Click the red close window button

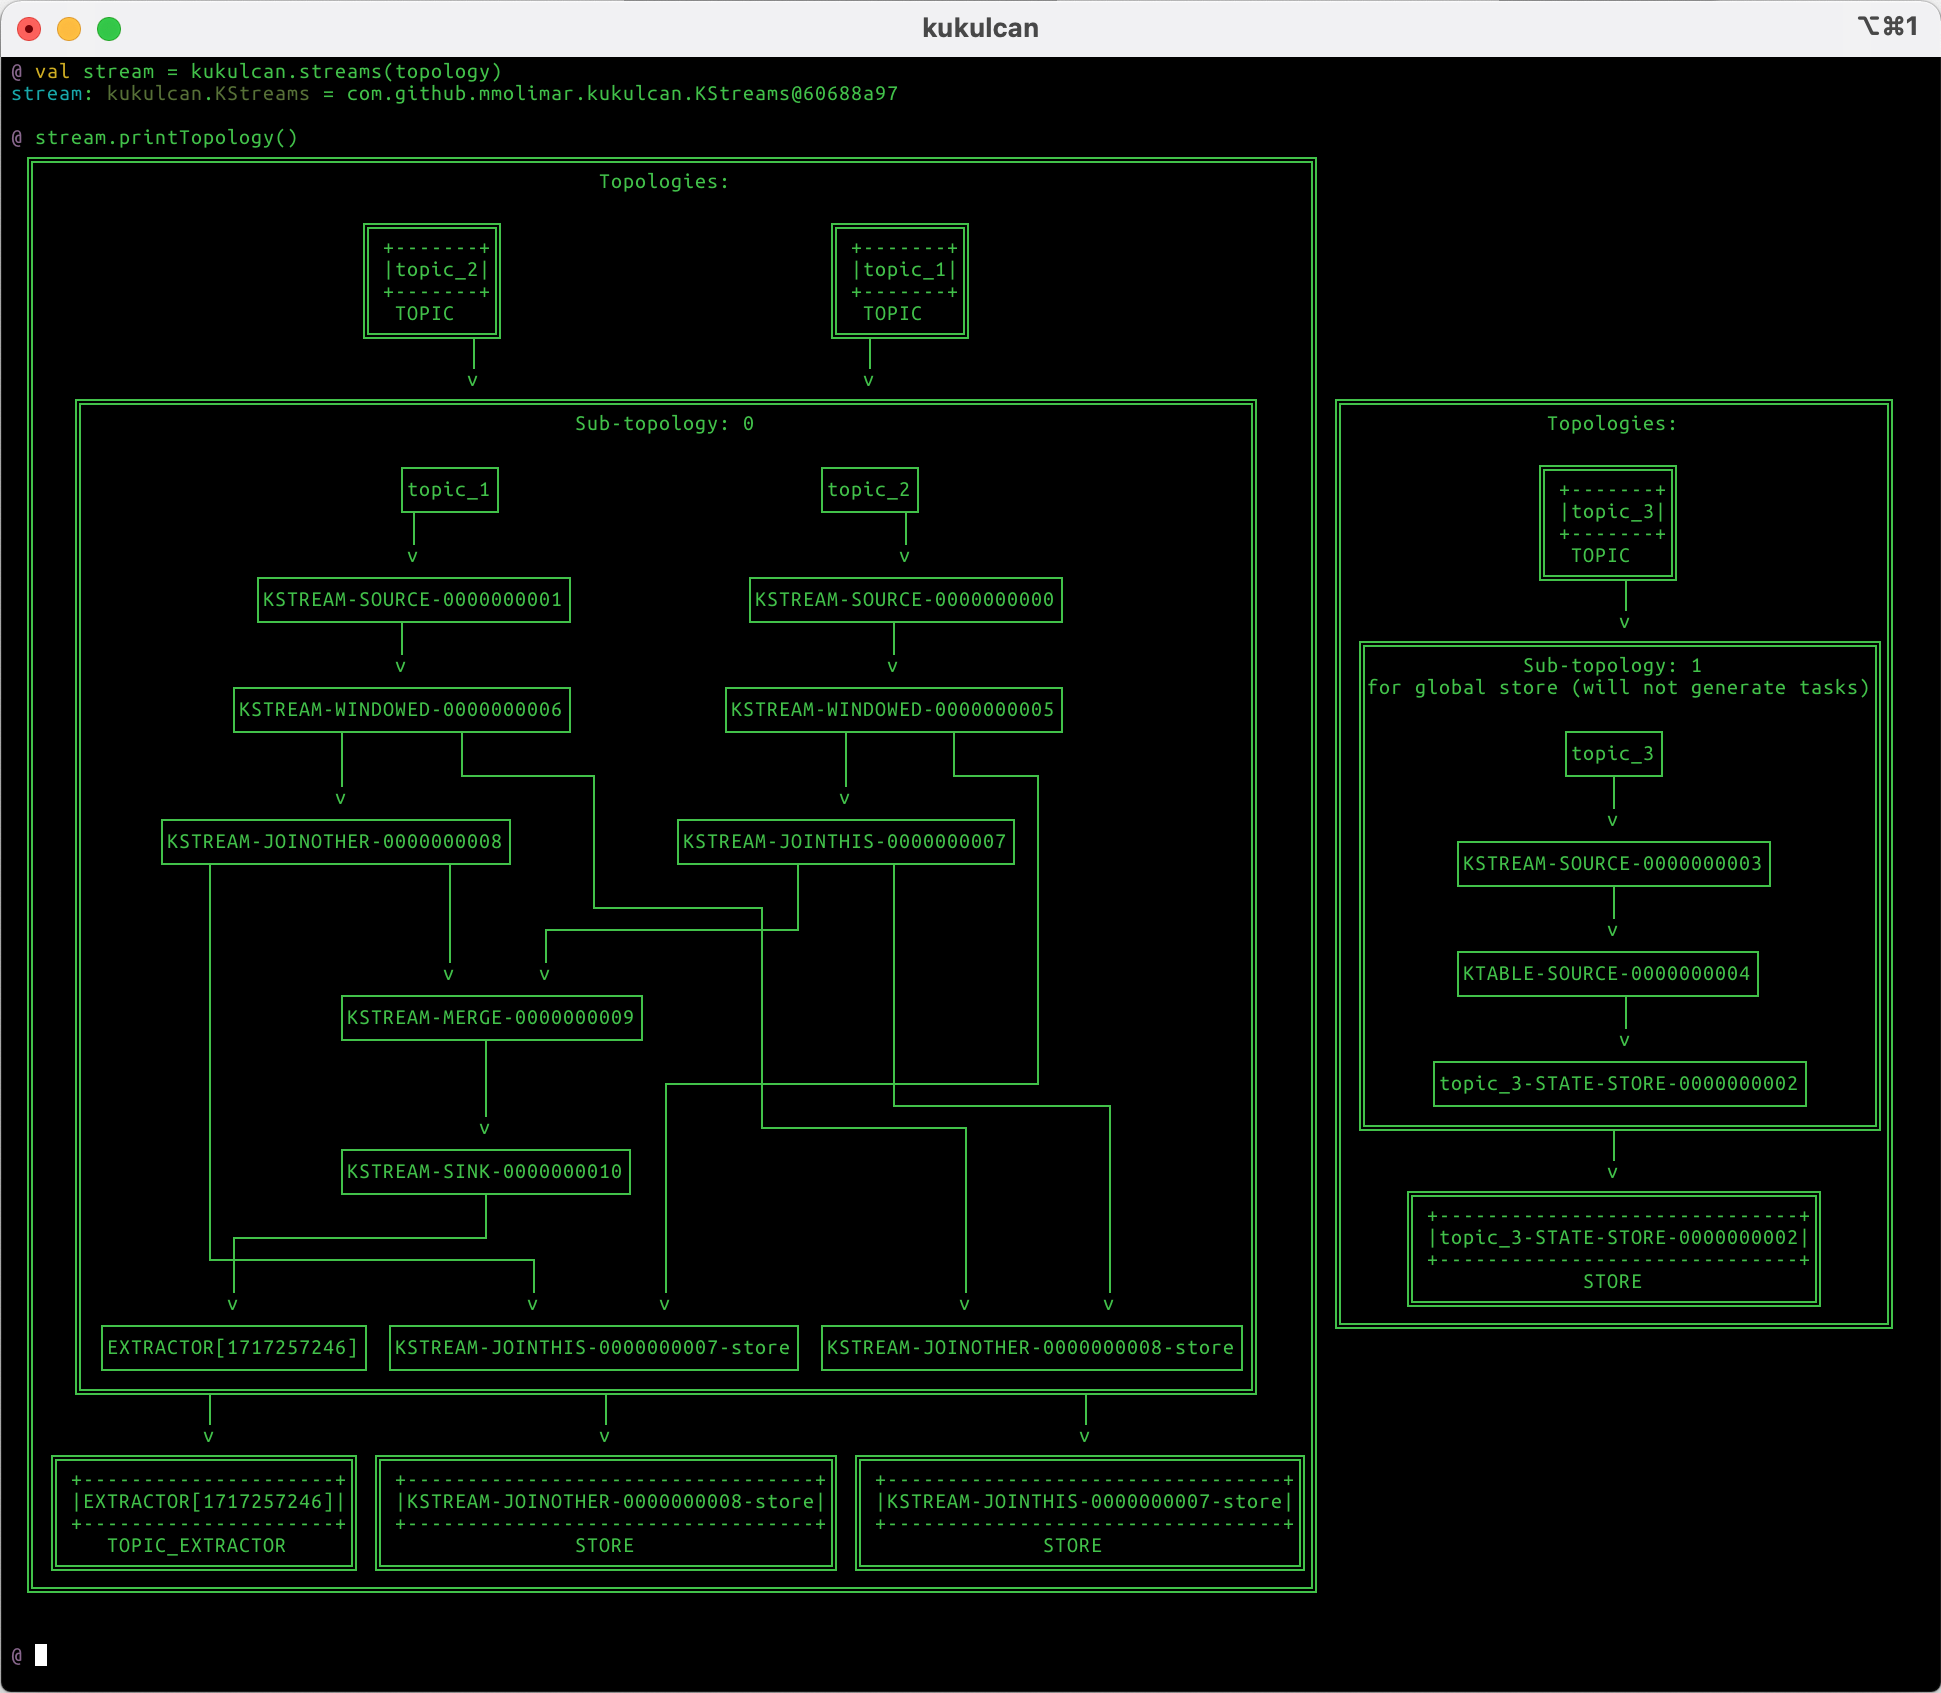(x=30, y=29)
